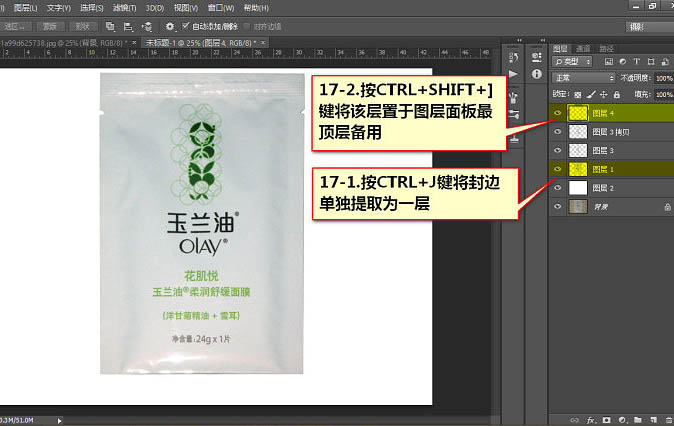This screenshot has height=426, width=674.
Task: Open the Info panel icon
Action: 536,74
